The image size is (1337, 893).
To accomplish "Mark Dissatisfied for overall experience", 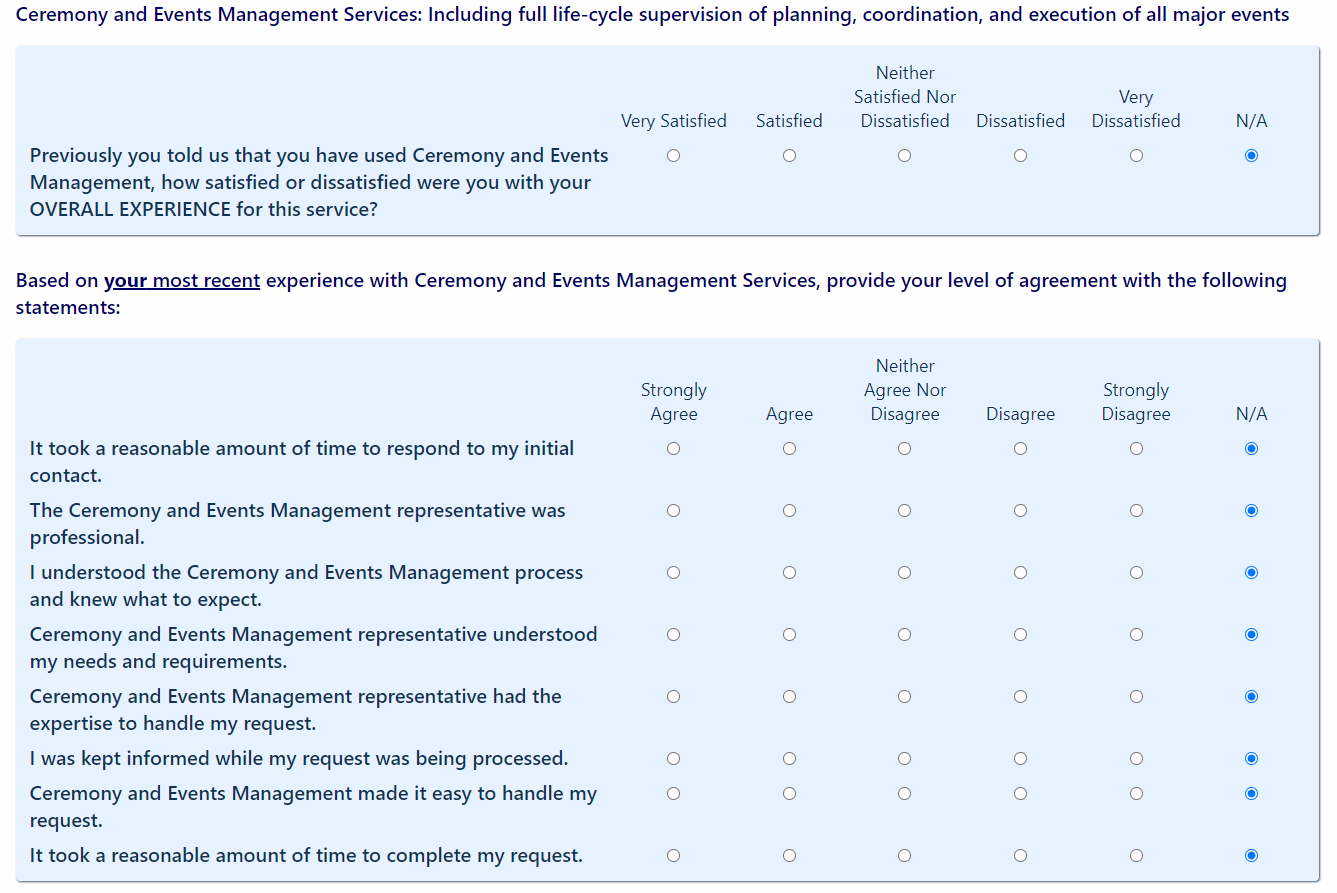I will click(x=1020, y=156).
